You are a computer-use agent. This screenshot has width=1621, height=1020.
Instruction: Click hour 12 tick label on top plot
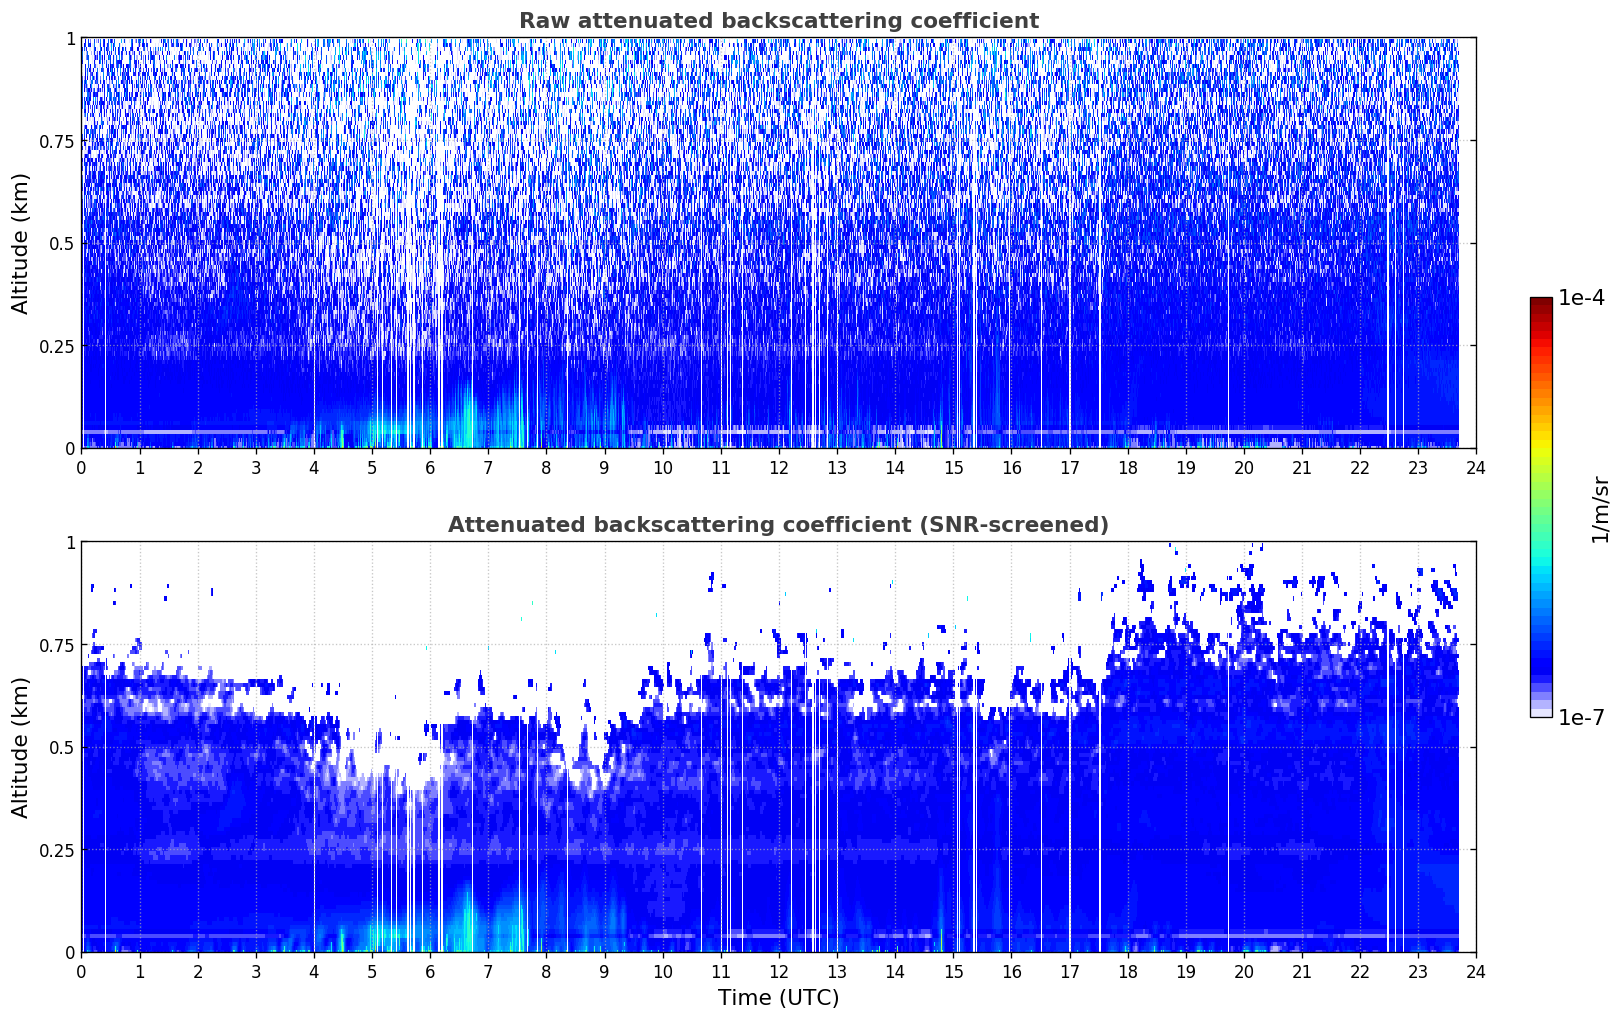(x=778, y=467)
